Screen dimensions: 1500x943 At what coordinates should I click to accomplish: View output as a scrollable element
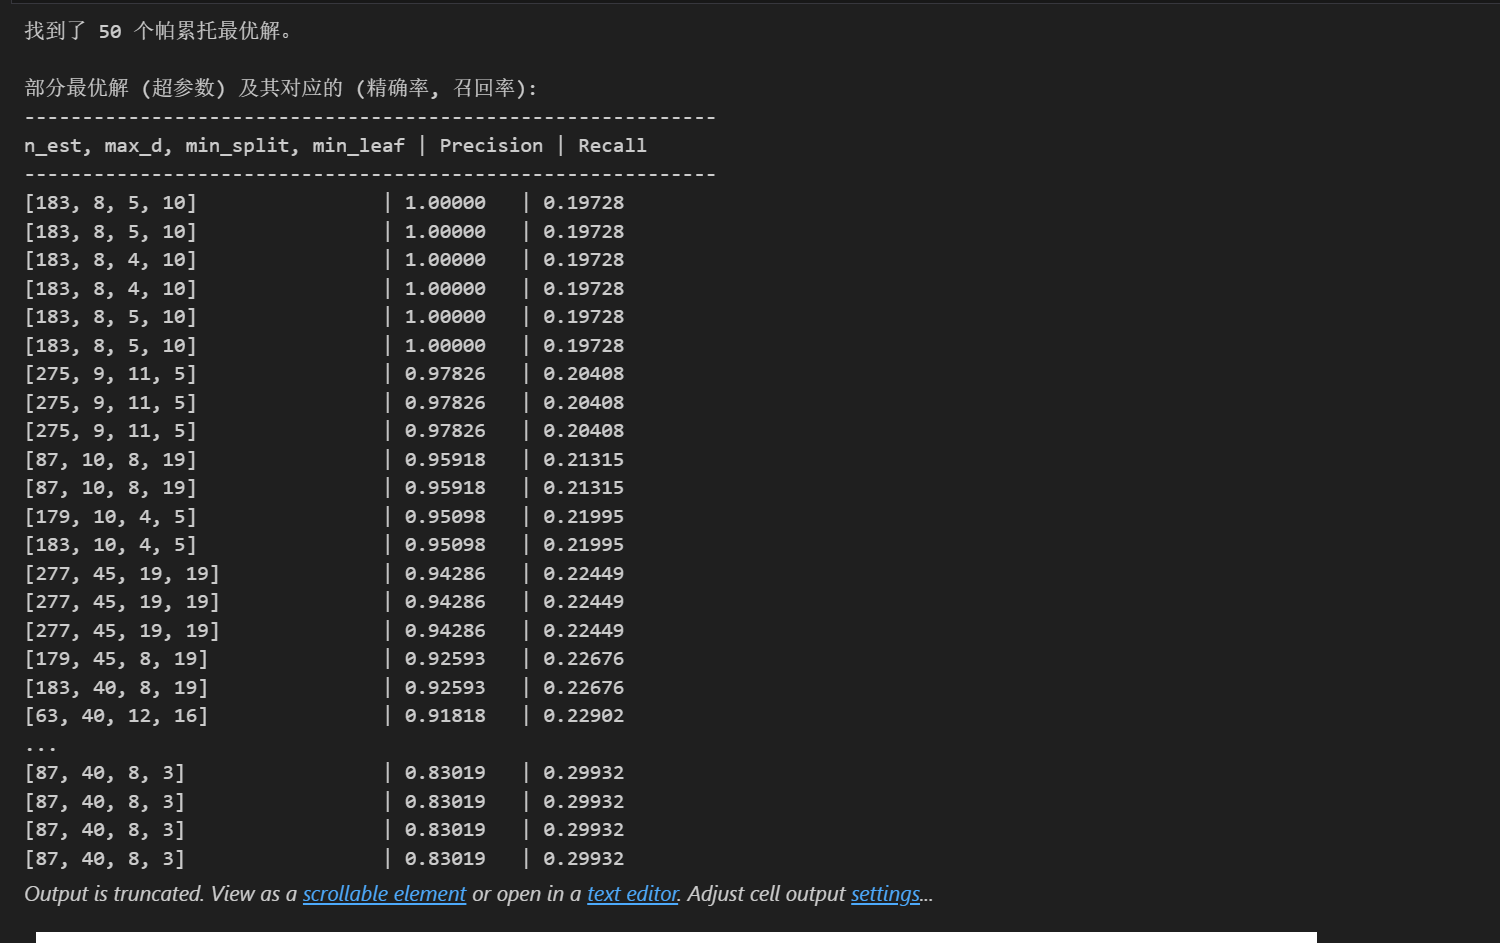click(384, 893)
